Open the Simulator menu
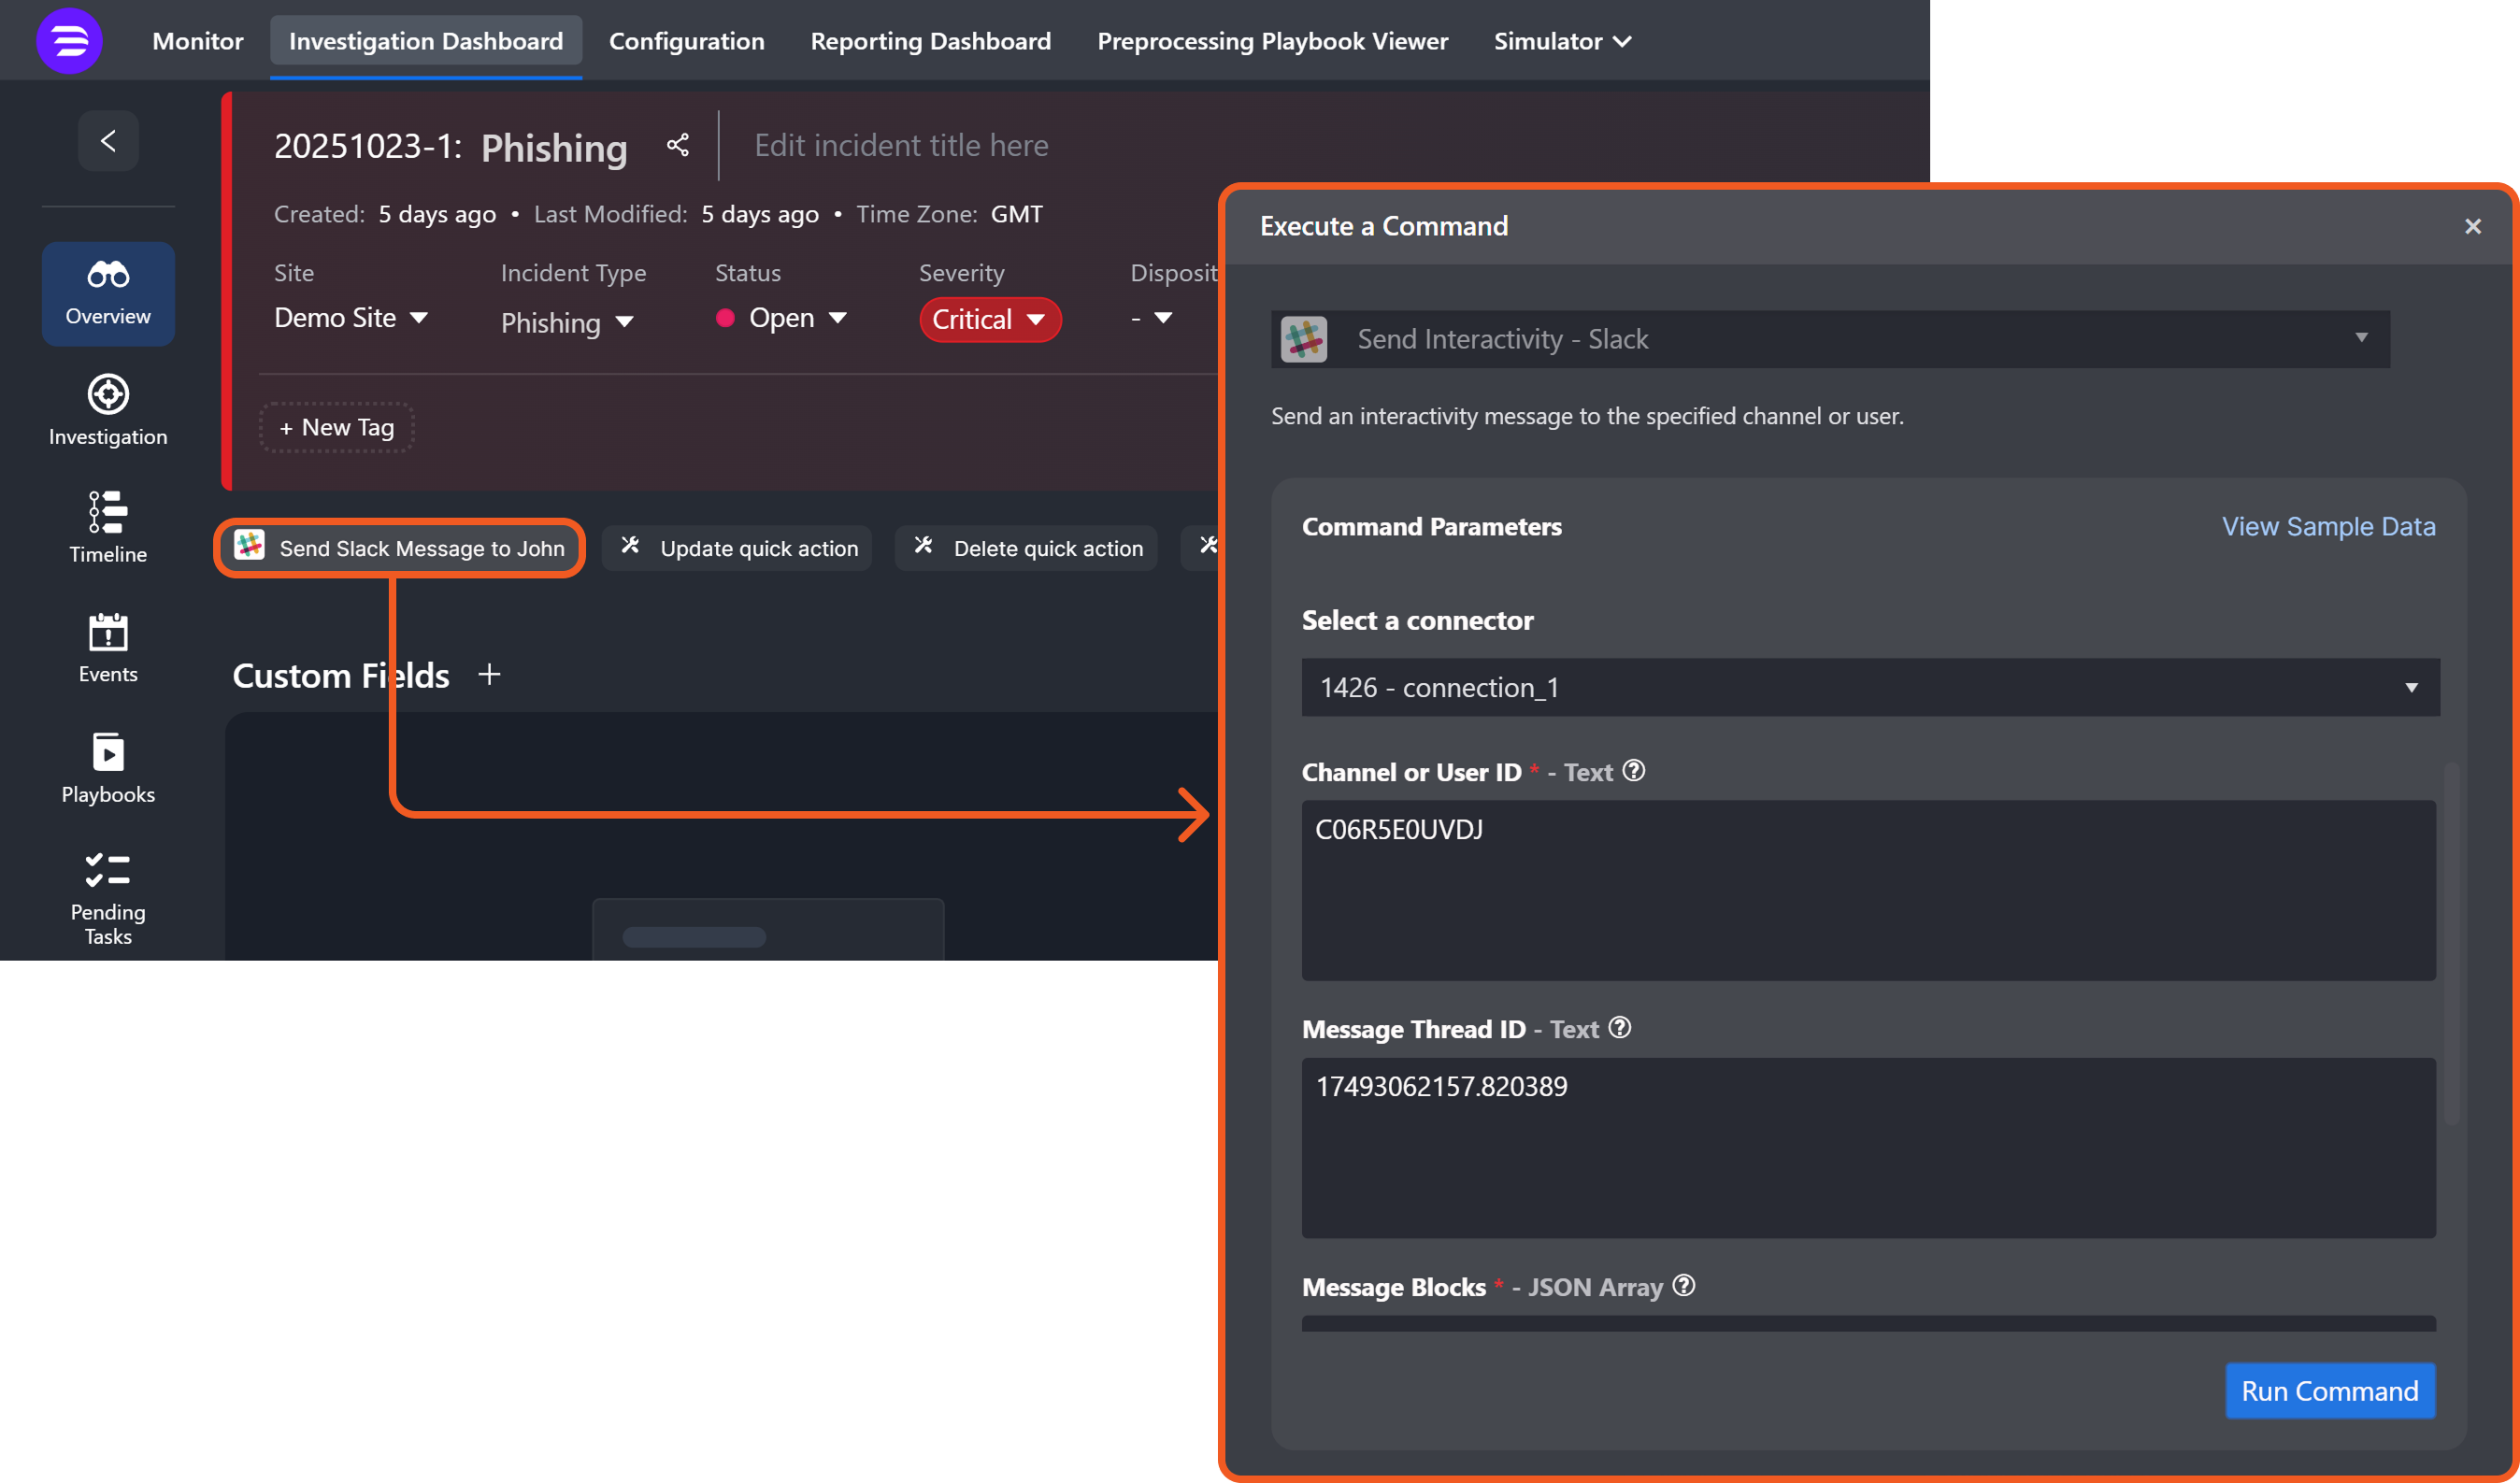The image size is (2520, 1483). pyautogui.click(x=1561, y=41)
